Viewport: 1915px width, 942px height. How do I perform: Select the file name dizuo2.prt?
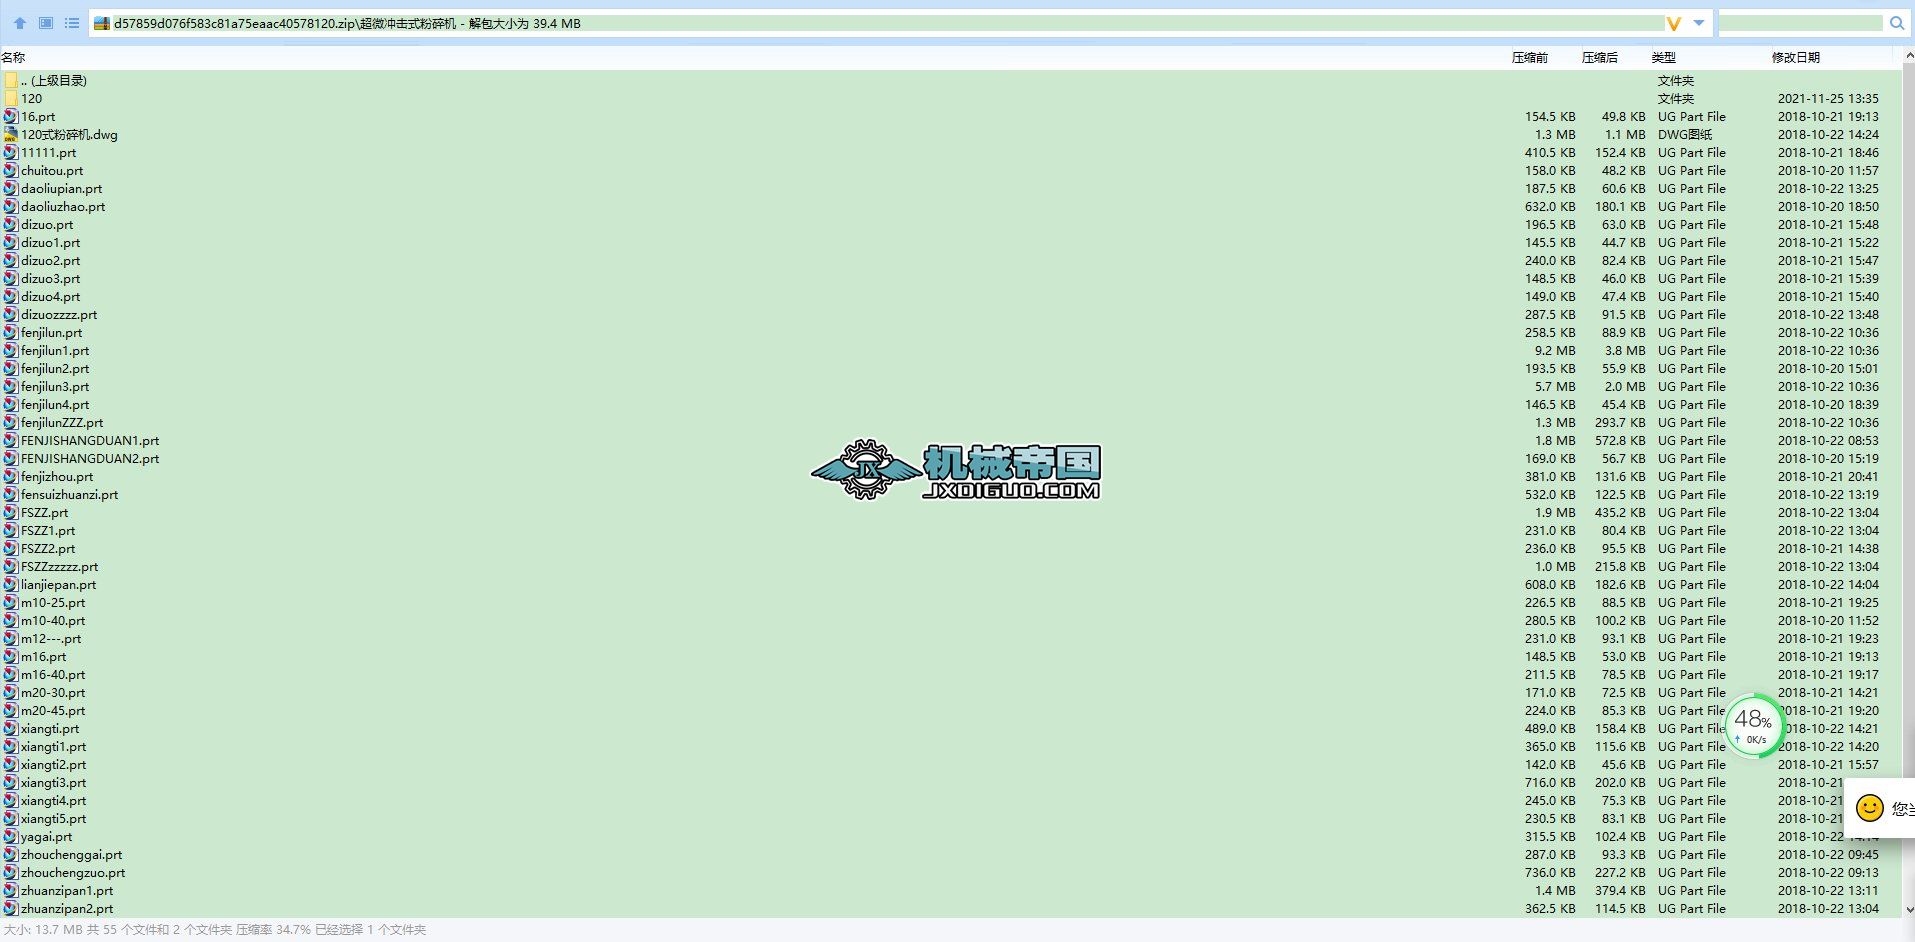51,261
